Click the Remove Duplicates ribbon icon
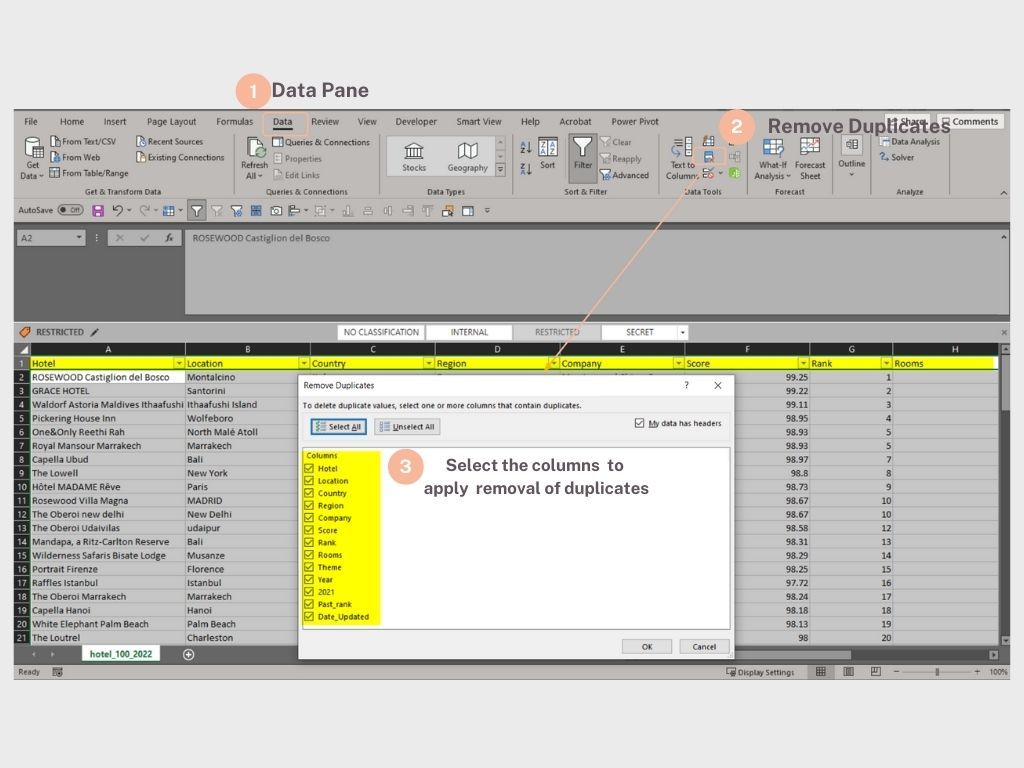The image size is (1024, 768). click(709, 157)
